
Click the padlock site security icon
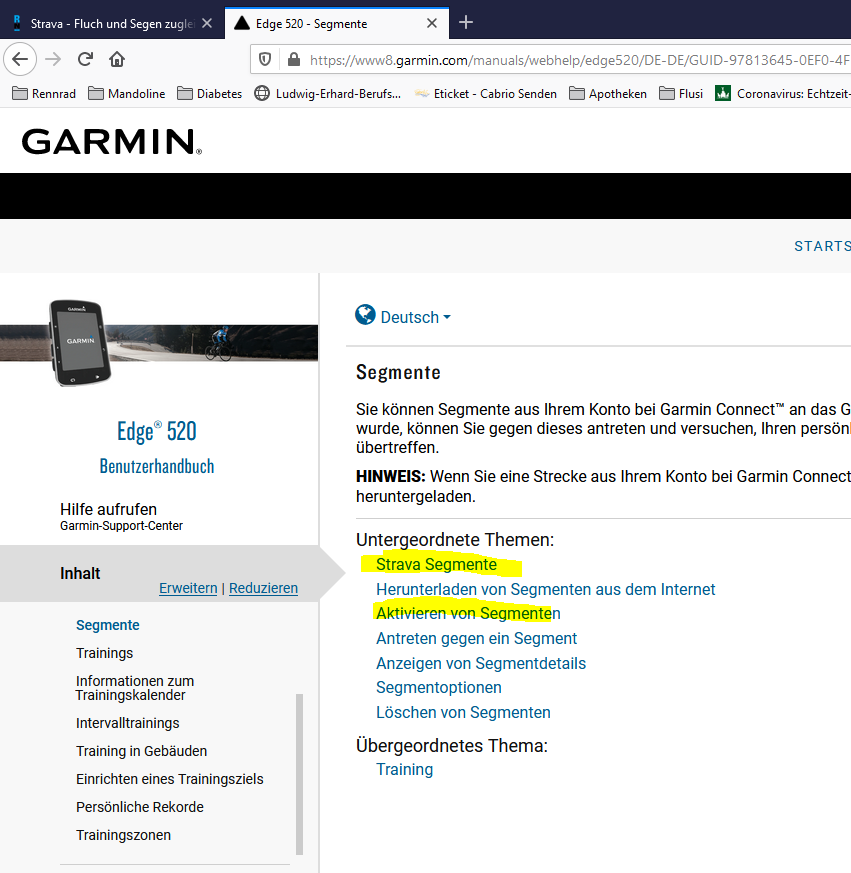coord(293,60)
